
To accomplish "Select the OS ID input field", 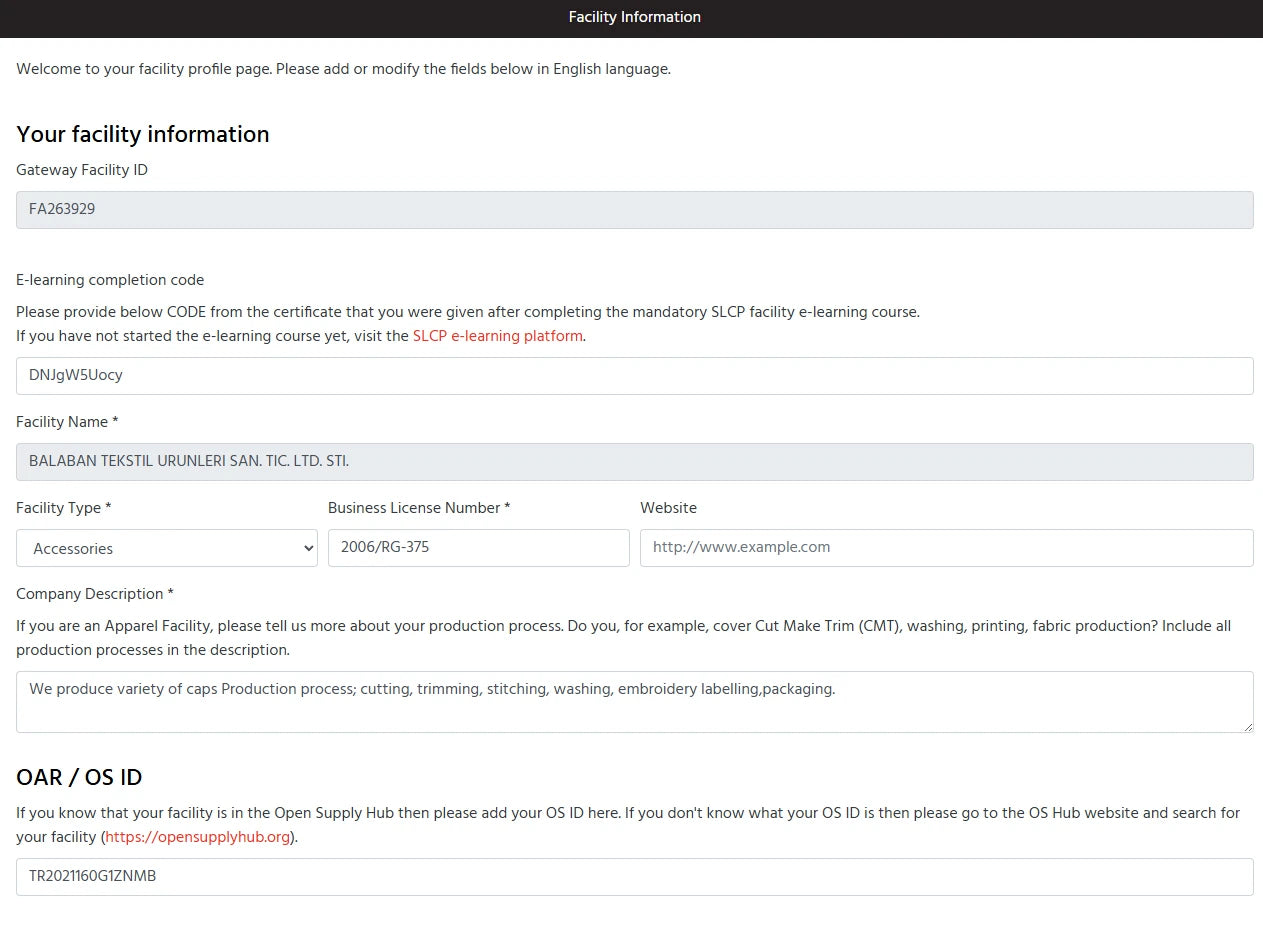I will [x=634, y=877].
